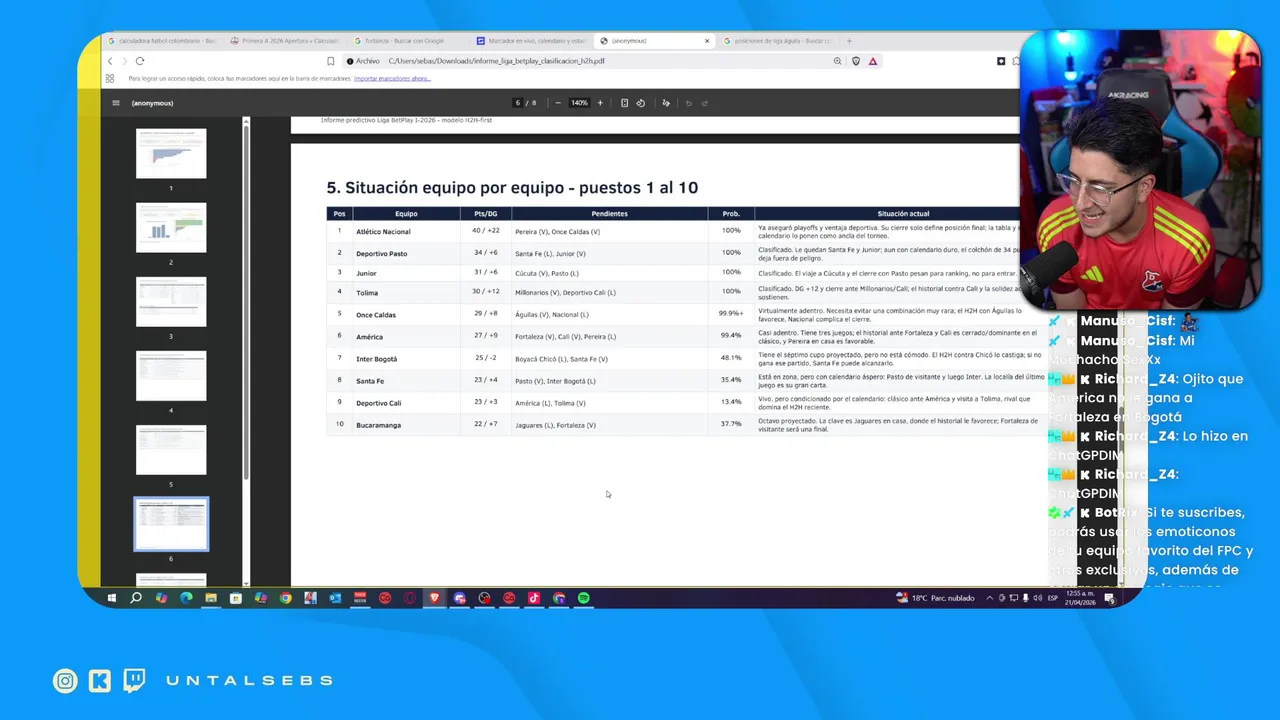Open Google Chrome from the taskbar
The height and width of the screenshot is (720, 1280).
[x=286, y=598]
